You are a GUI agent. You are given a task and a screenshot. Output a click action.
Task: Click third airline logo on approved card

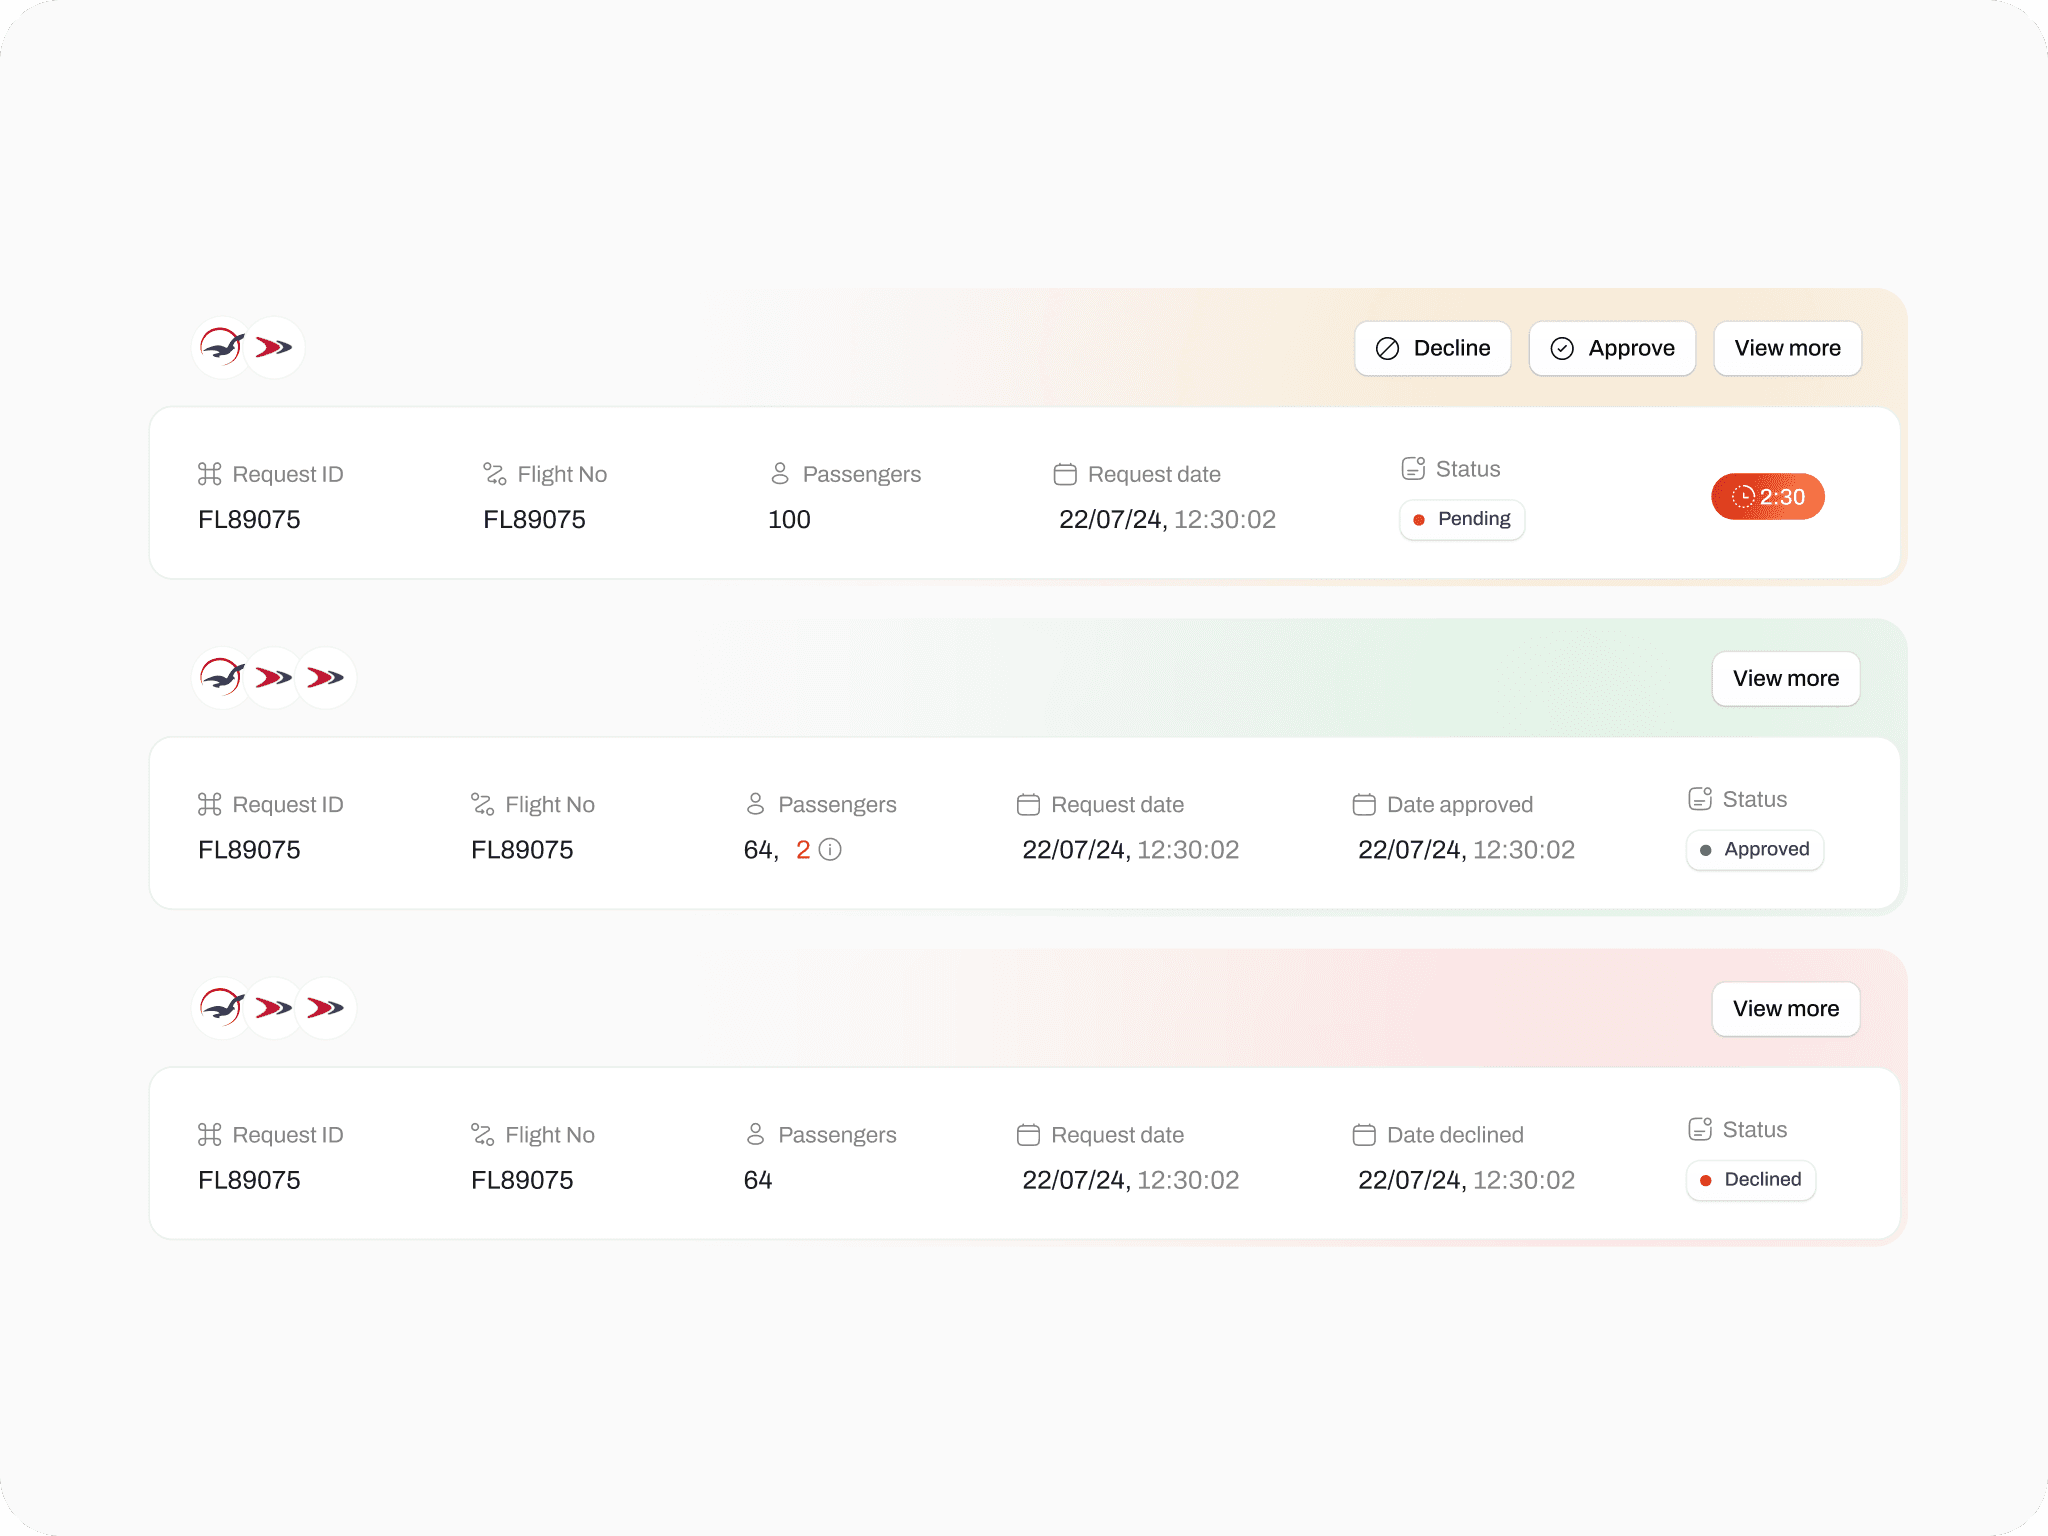click(x=326, y=679)
